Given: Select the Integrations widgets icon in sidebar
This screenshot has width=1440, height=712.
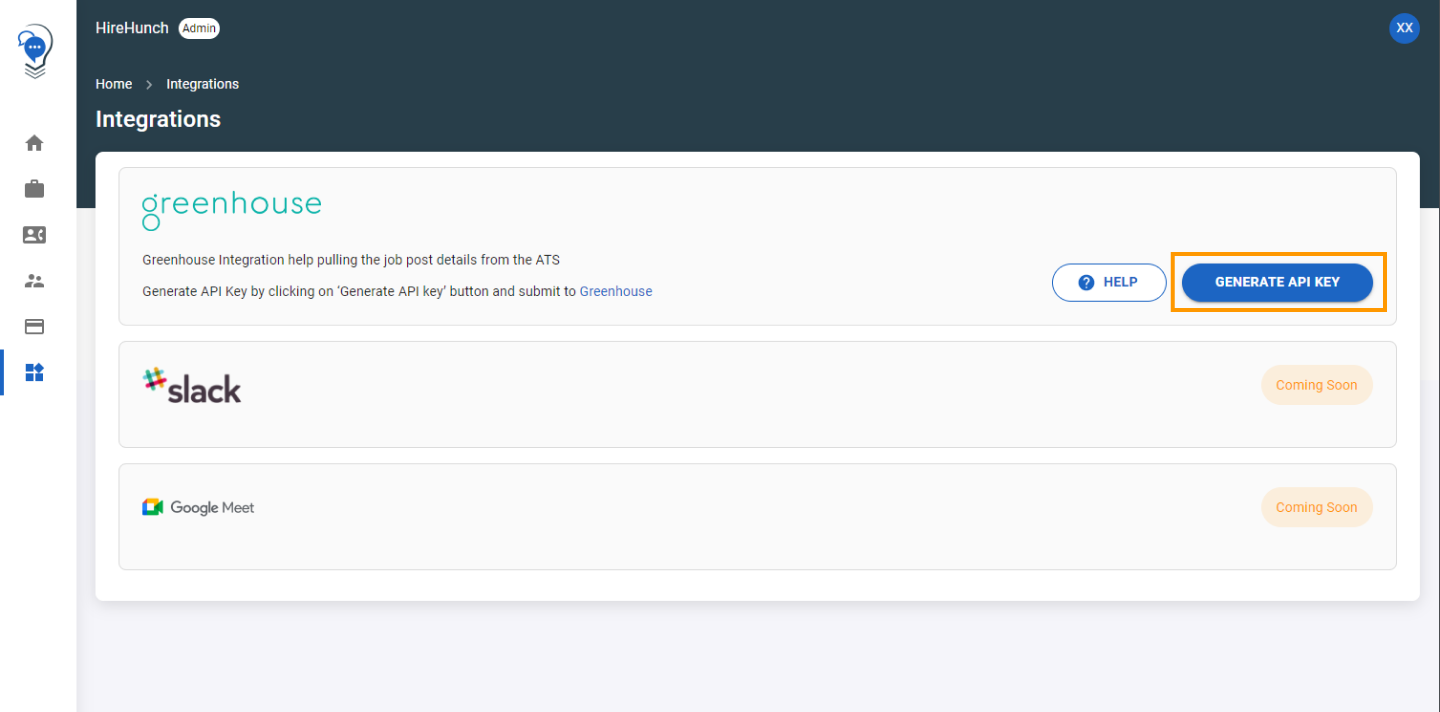Looking at the screenshot, I should point(34,373).
